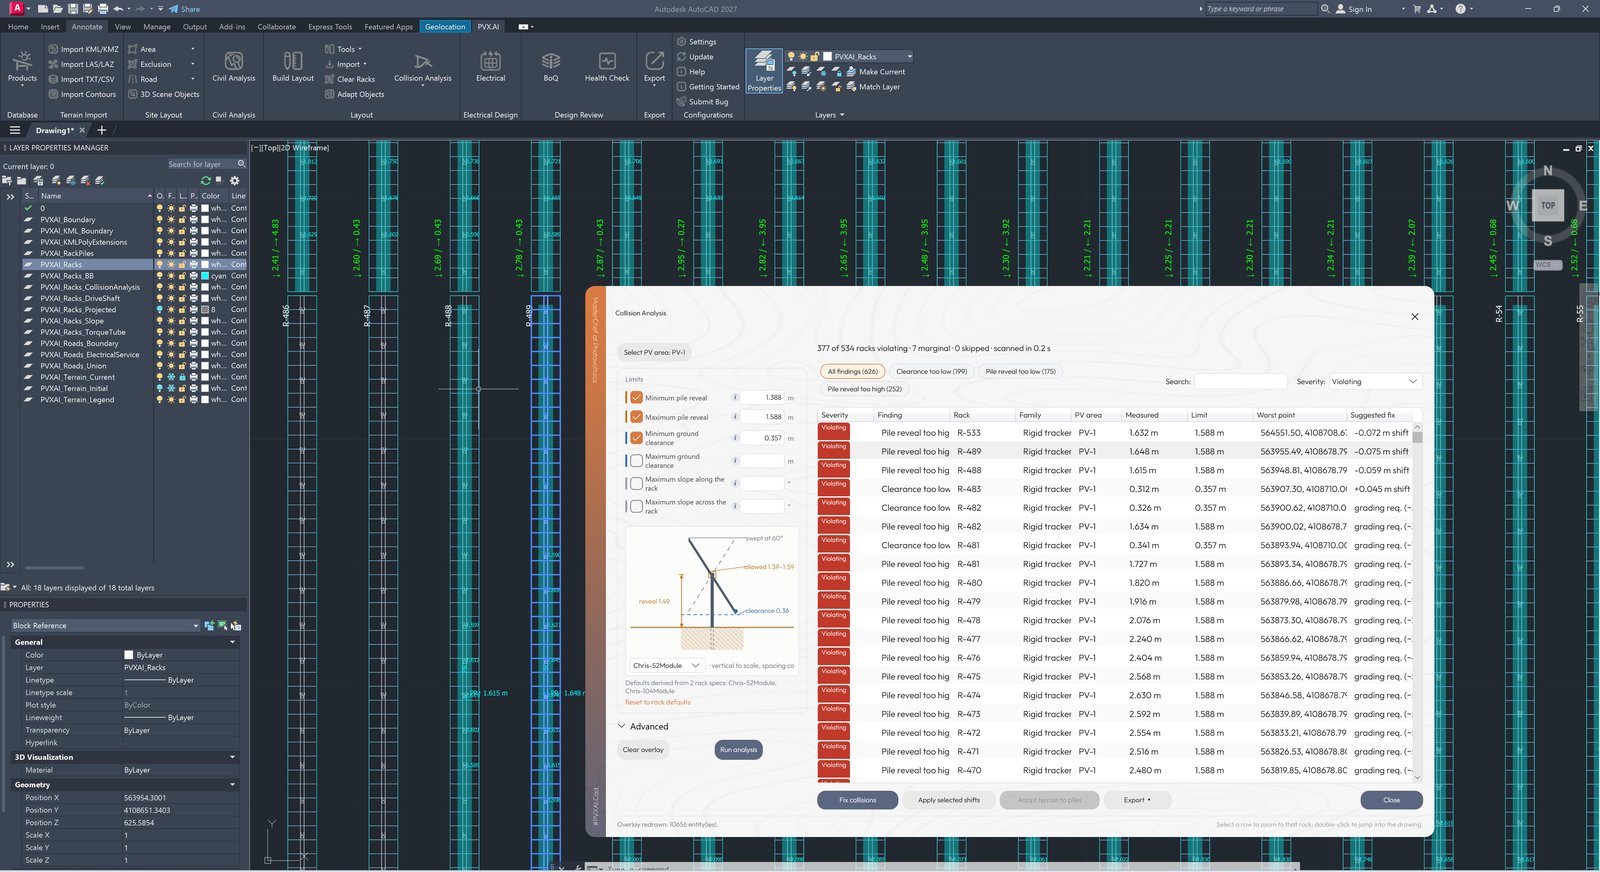Image resolution: width=1600 pixels, height=872 pixels.
Task: Refresh the layer list in Layer Manager
Action: point(206,180)
